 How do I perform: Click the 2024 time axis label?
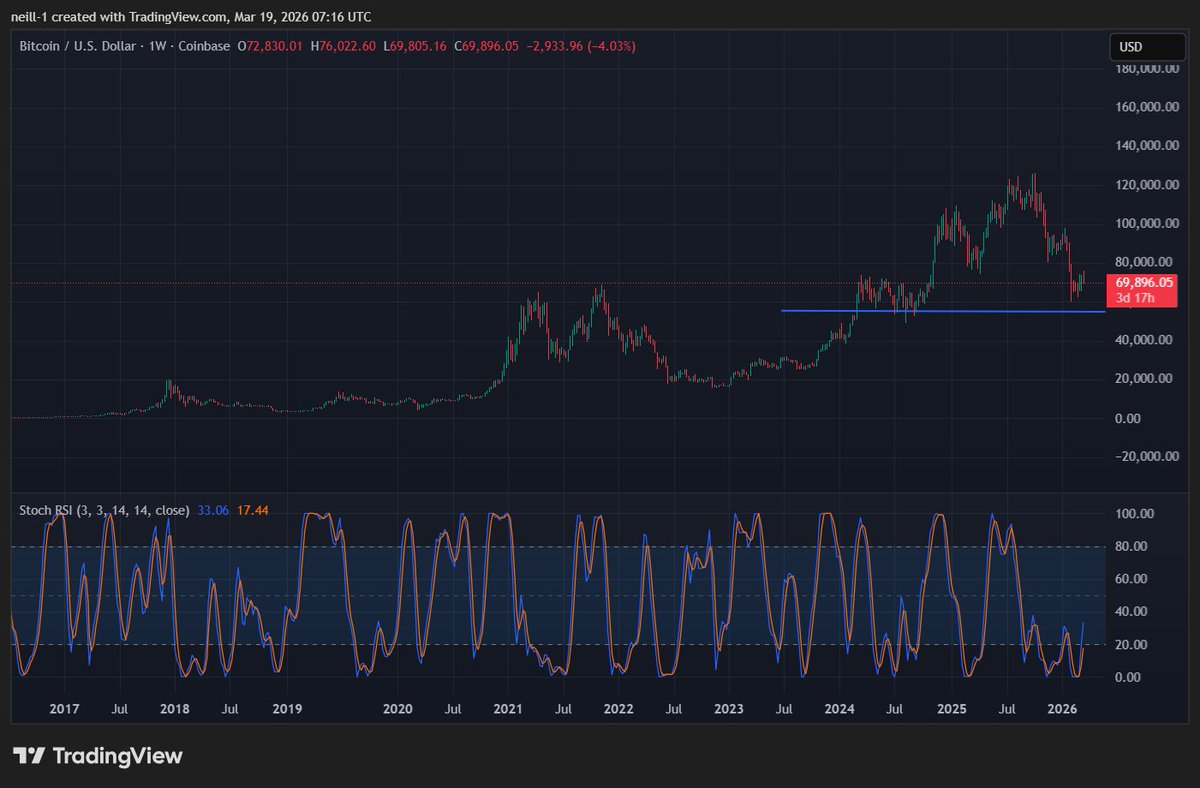click(x=839, y=708)
